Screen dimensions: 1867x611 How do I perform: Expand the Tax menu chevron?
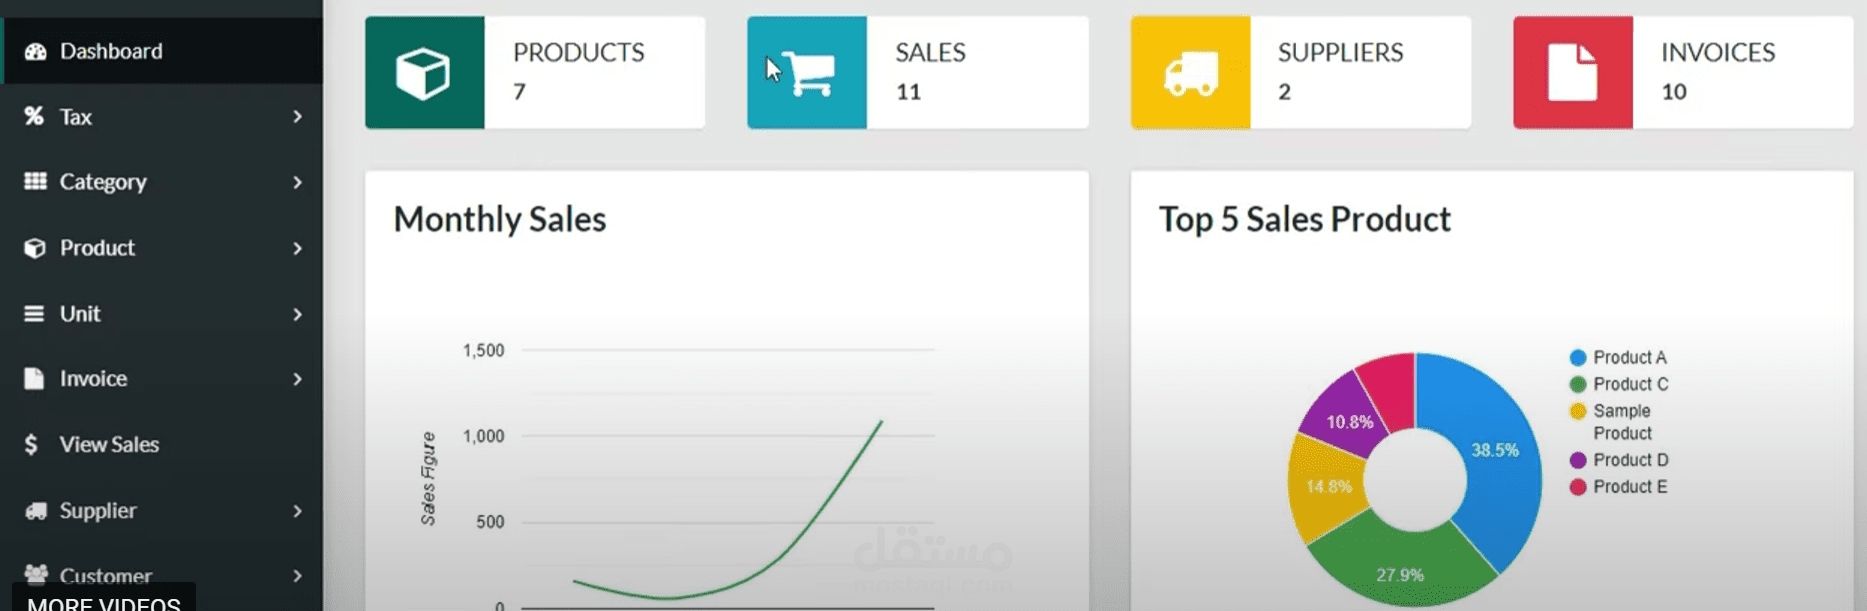click(x=297, y=116)
